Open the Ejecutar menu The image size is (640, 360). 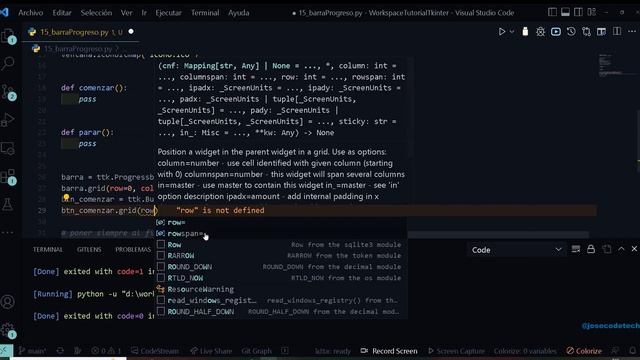(x=168, y=13)
